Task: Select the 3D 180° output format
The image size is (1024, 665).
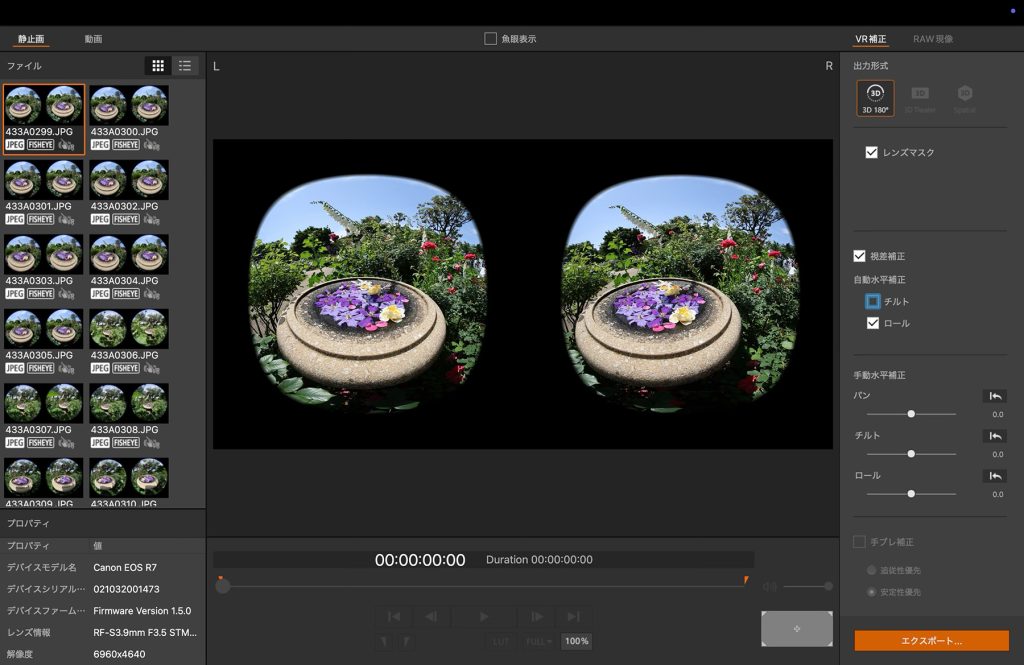Action: (875, 97)
